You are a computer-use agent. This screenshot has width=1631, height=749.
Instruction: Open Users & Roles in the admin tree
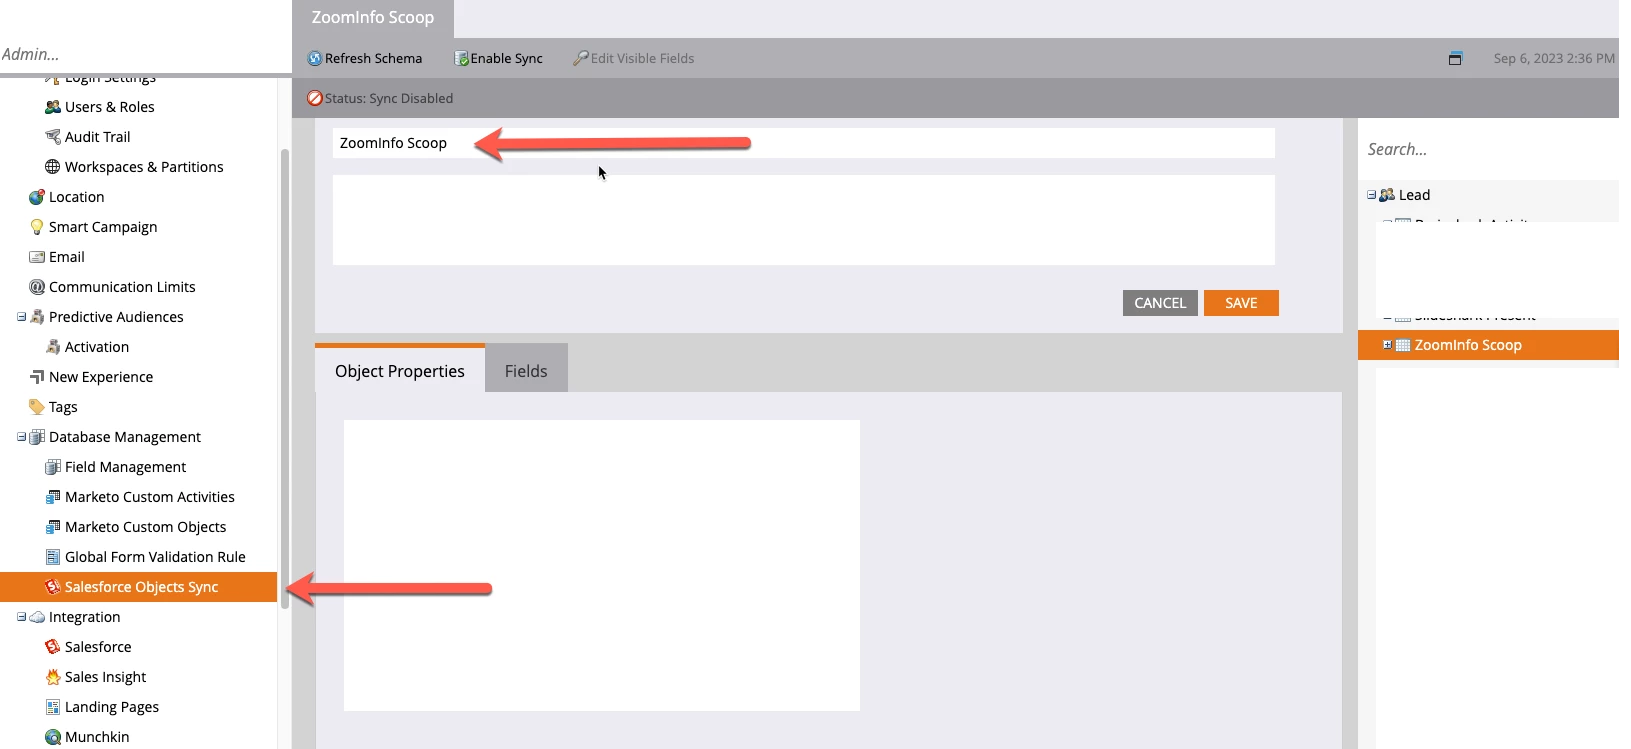click(109, 107)
